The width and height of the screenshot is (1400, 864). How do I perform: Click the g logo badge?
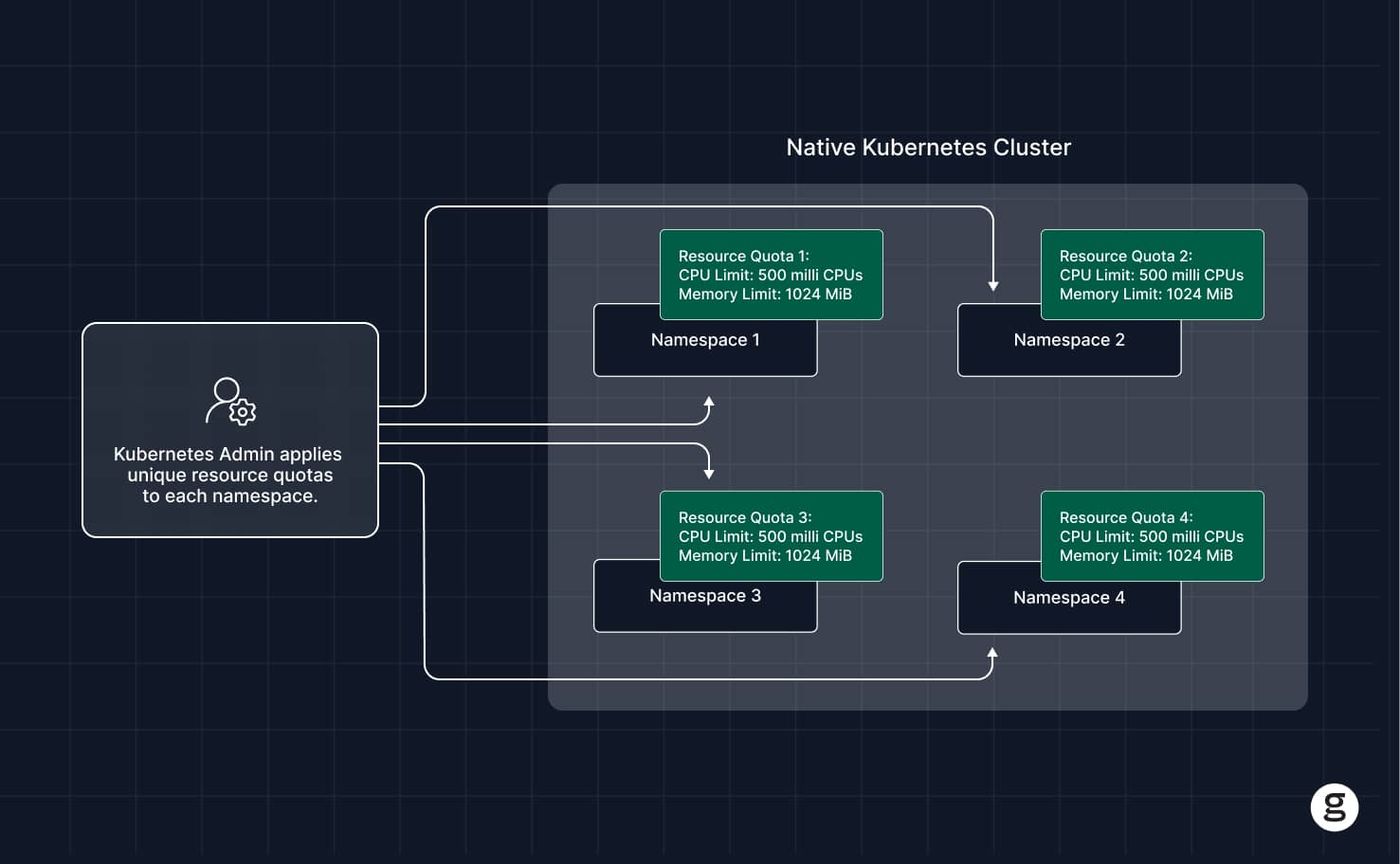(1334, 807)
